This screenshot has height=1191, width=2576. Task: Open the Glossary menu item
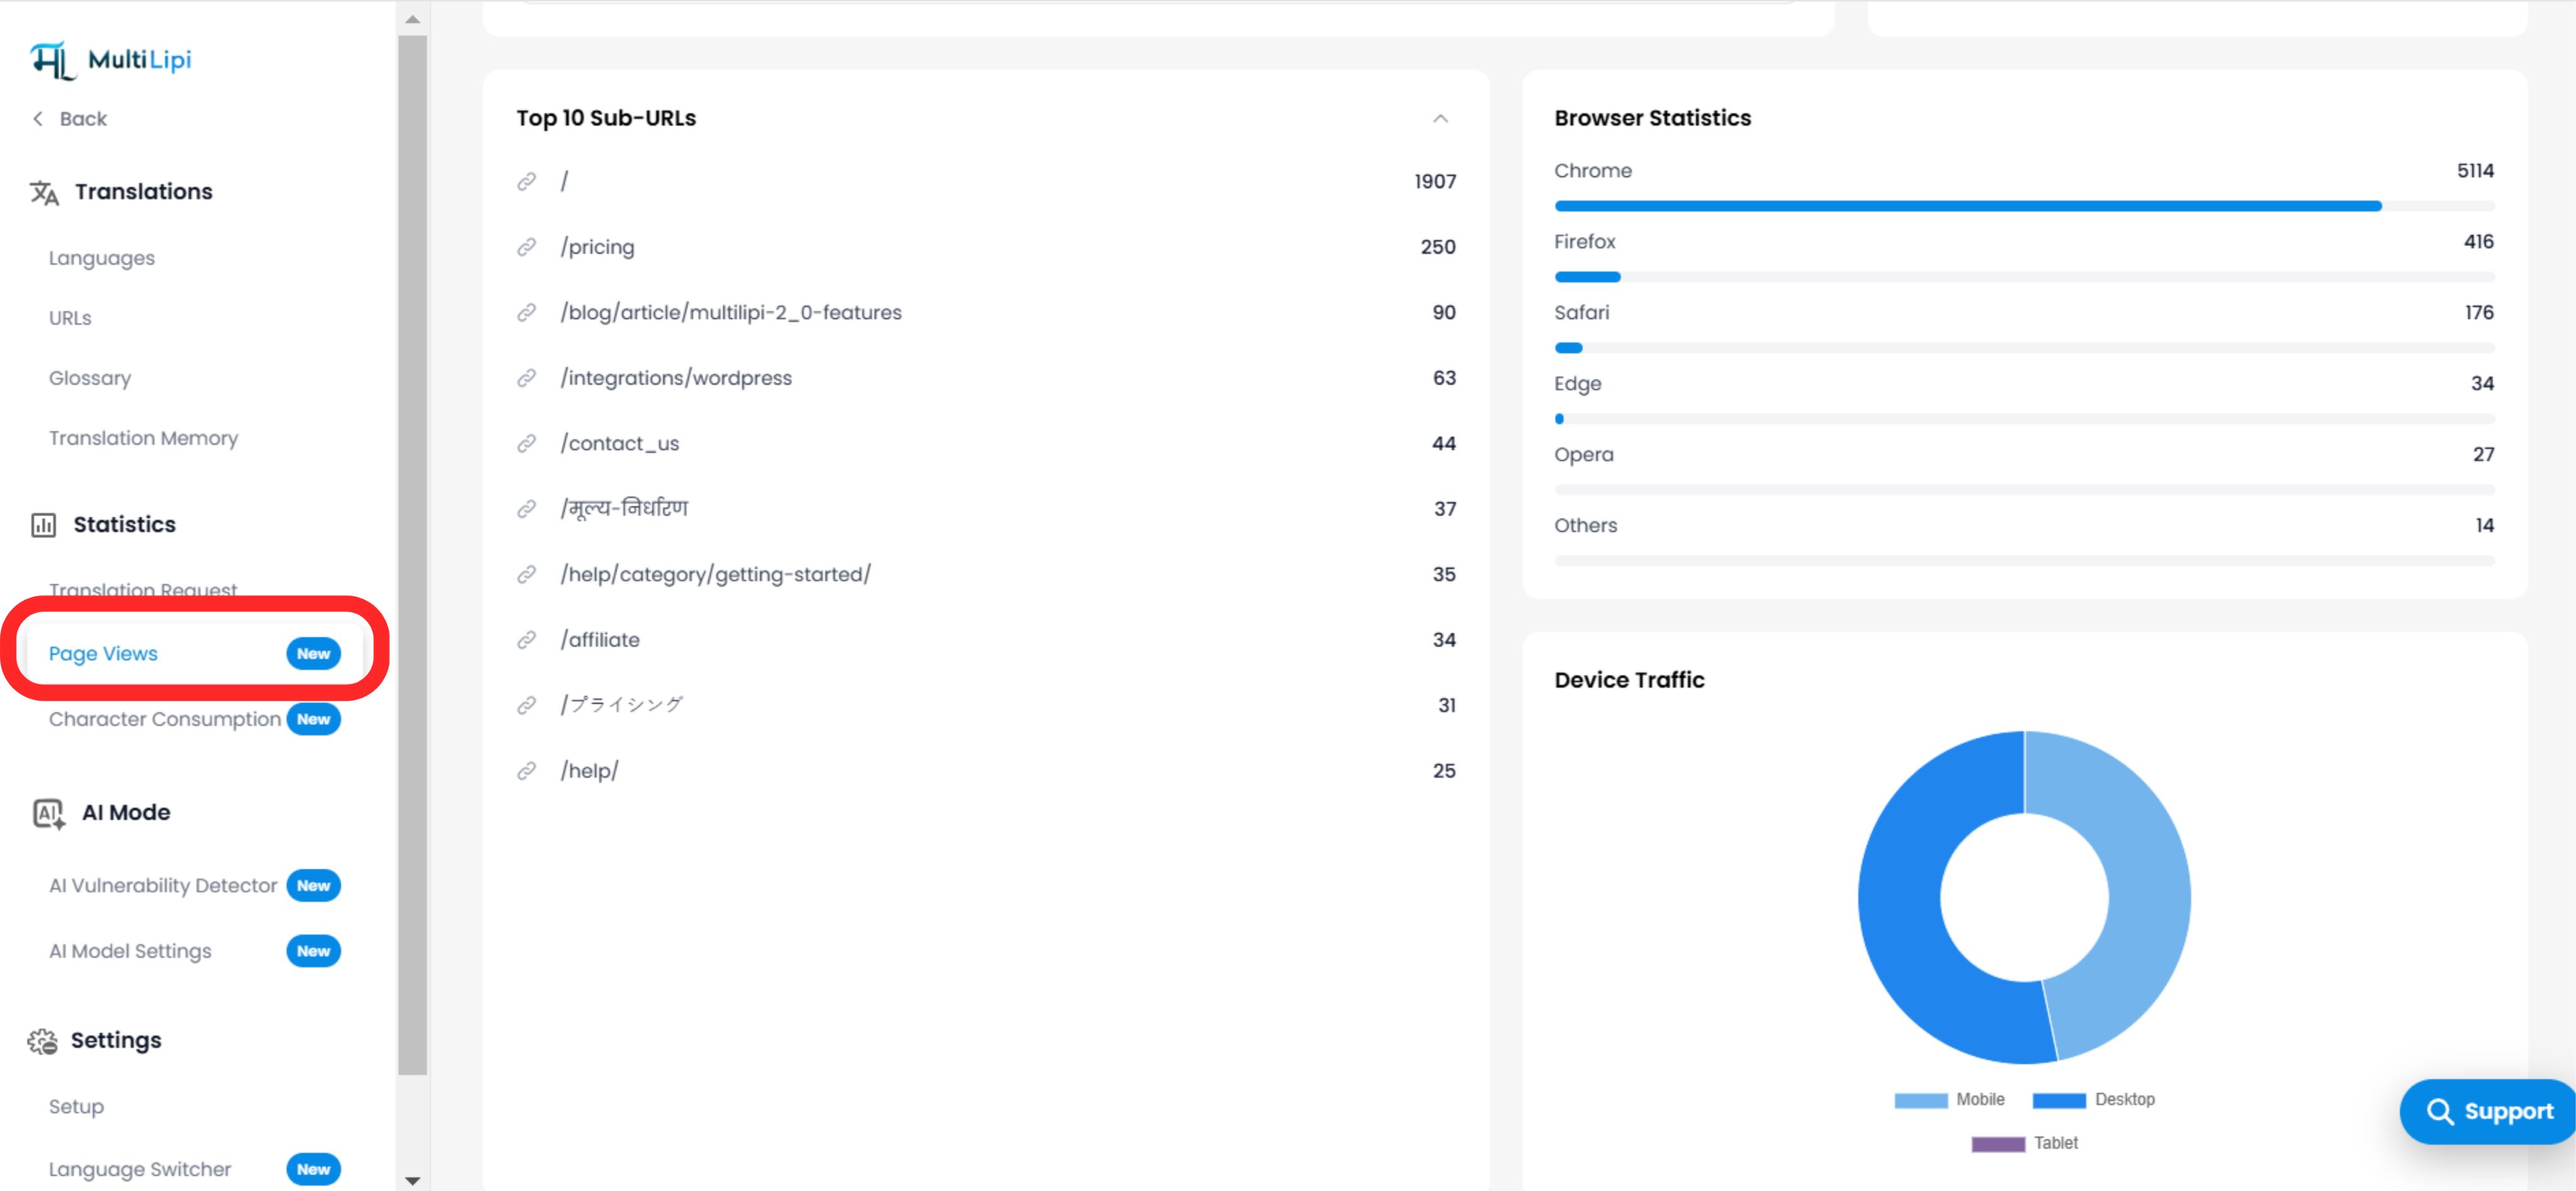coord(89,377)
